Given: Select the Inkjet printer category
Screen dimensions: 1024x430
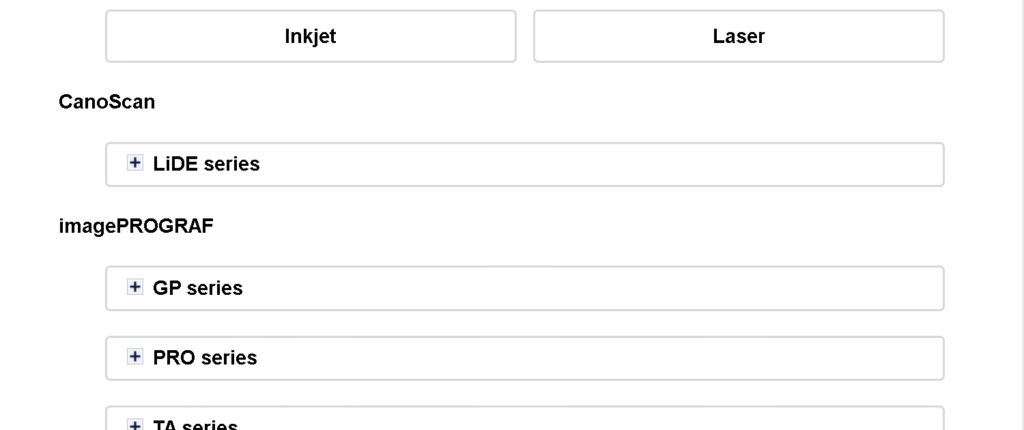Looking at the screenshot, I should point(311,36).
